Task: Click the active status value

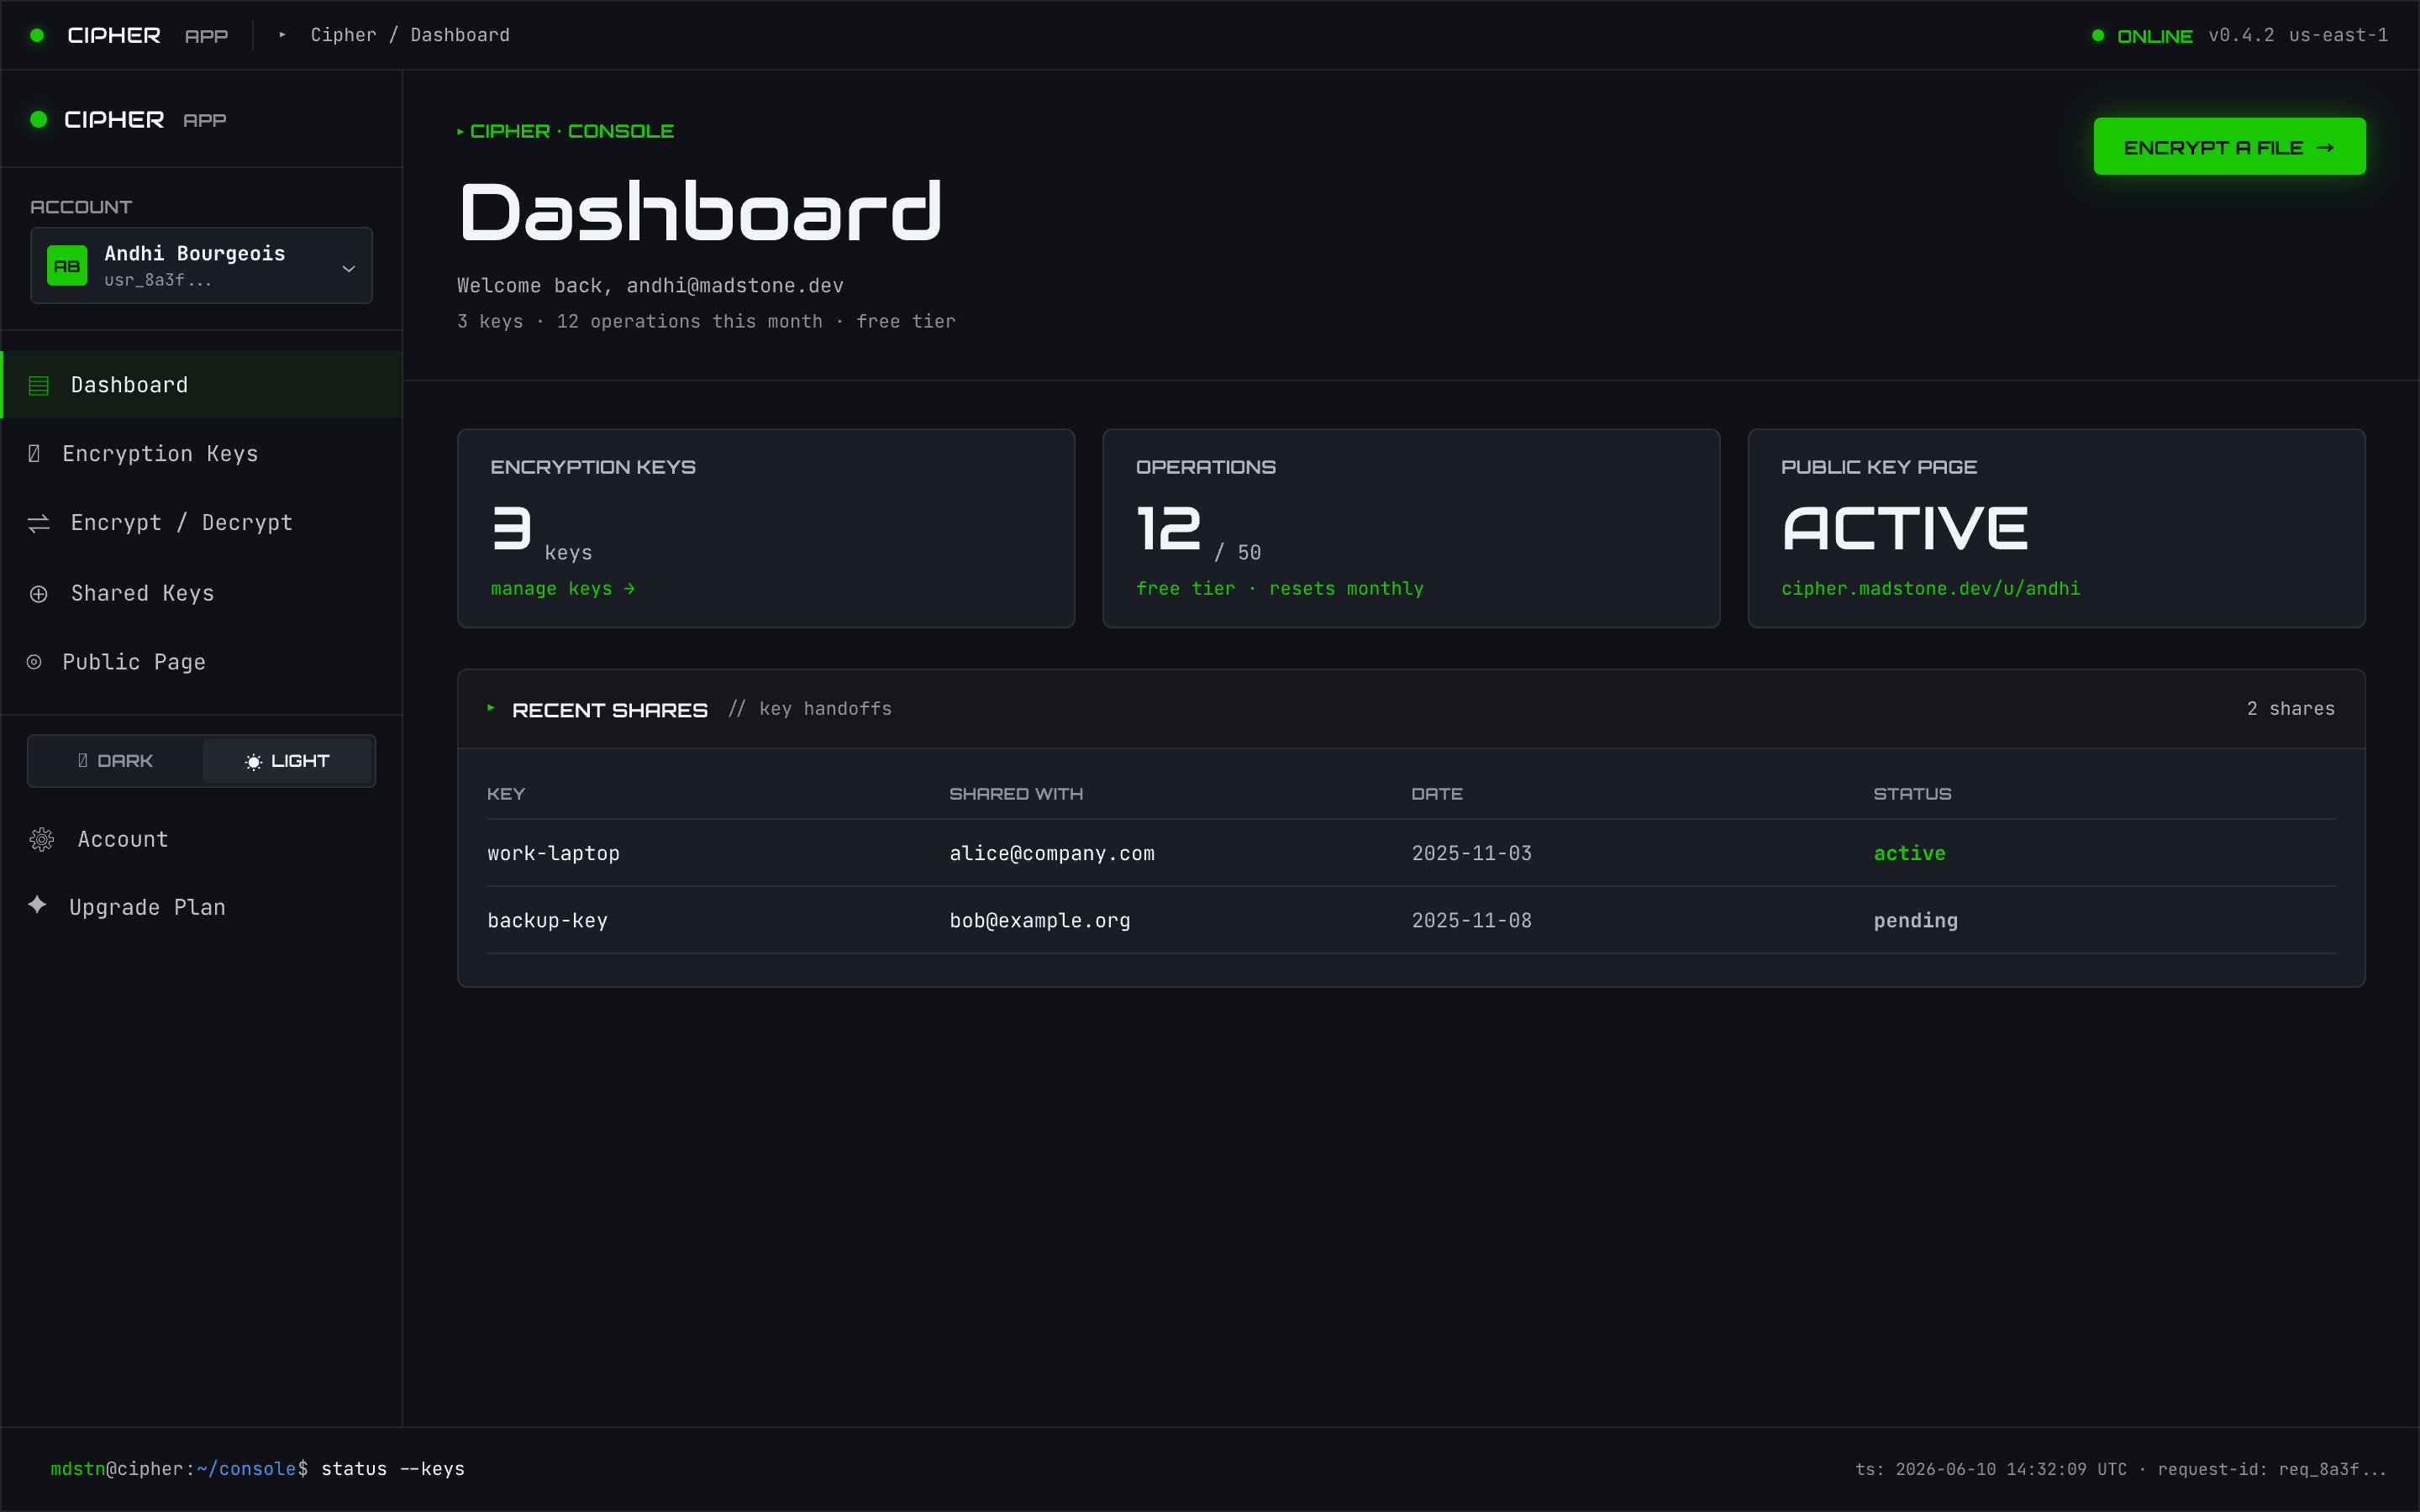Action: [1909, 853]
